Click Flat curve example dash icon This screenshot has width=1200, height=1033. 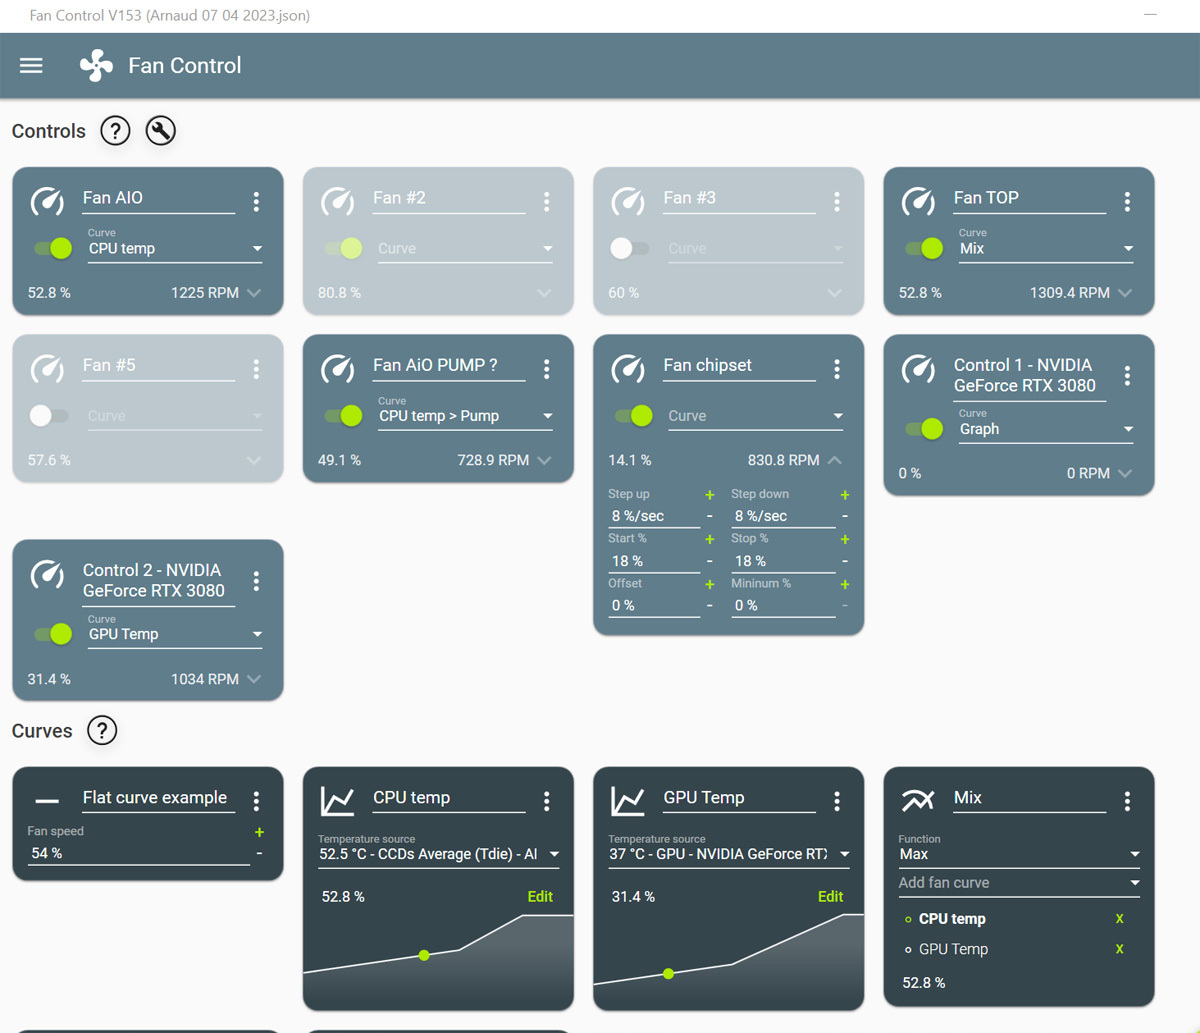pyautogui.click(x=47, y=801)
